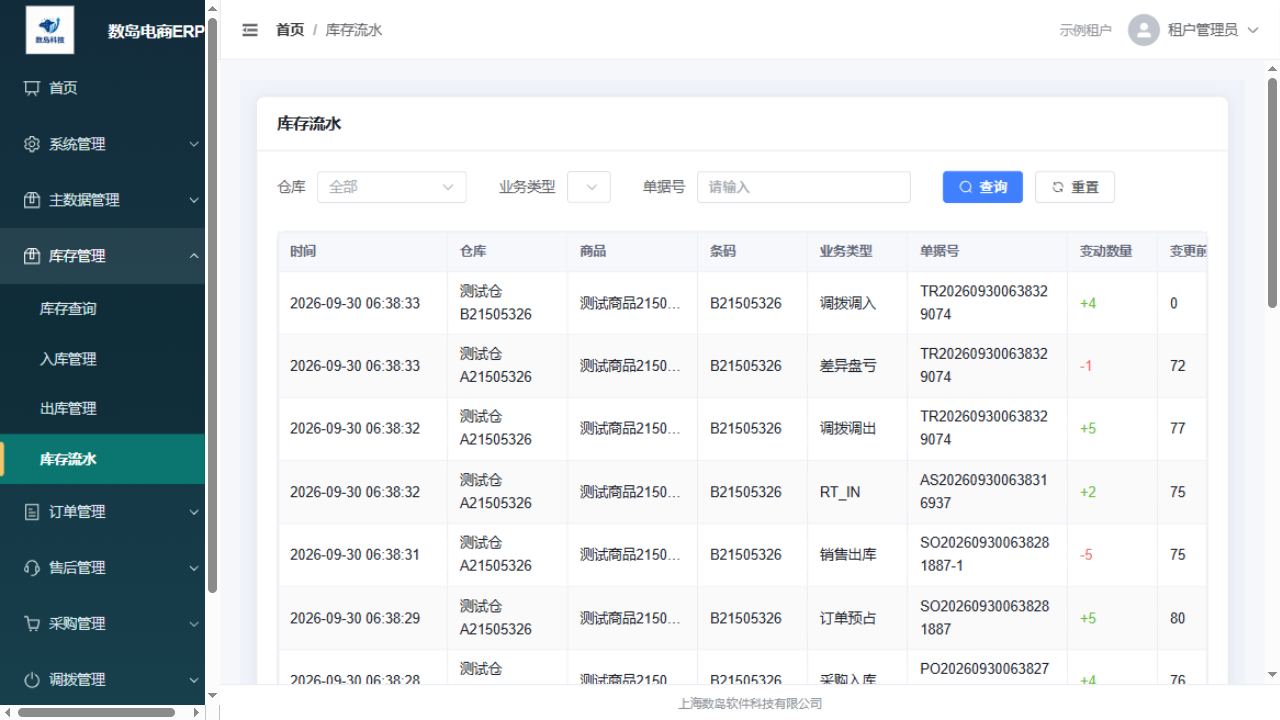Click the 采购管理 shopping cart icon

[32, 624]
